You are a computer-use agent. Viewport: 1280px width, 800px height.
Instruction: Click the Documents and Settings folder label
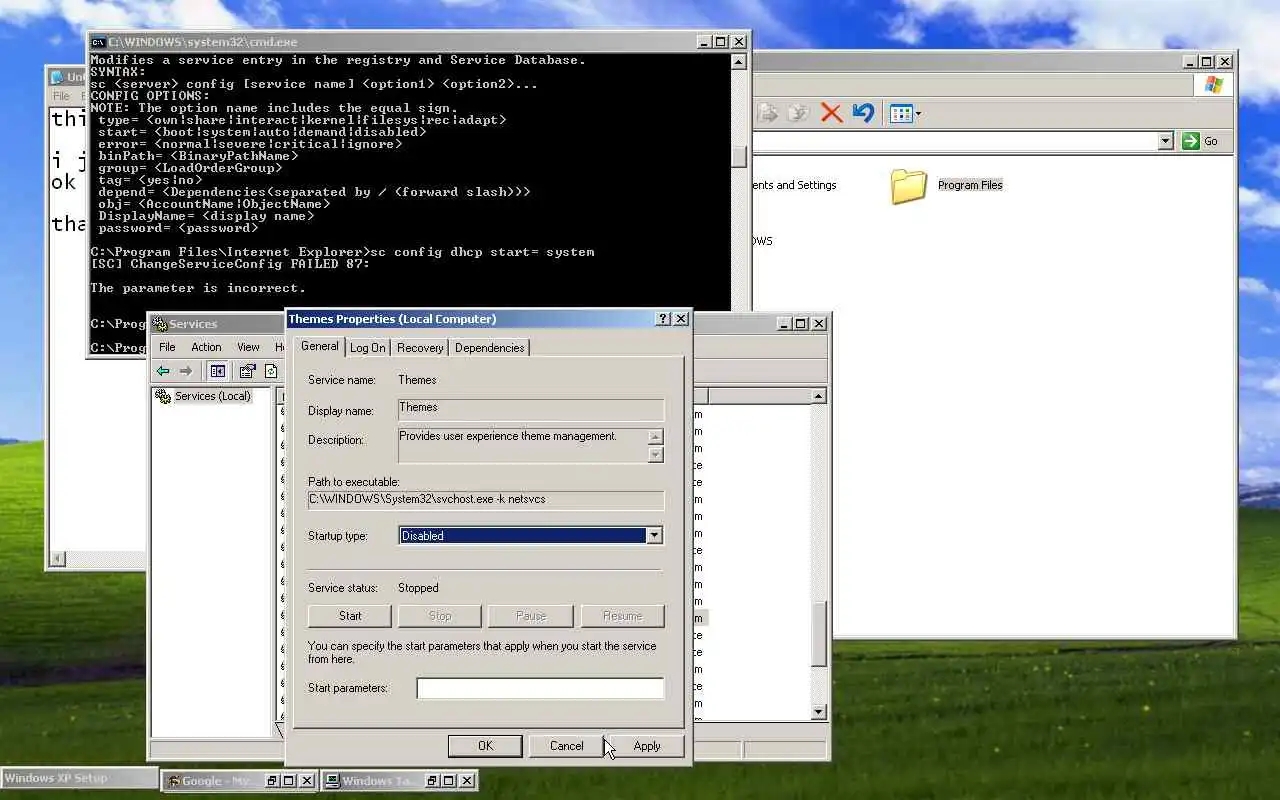coord(795,185)
